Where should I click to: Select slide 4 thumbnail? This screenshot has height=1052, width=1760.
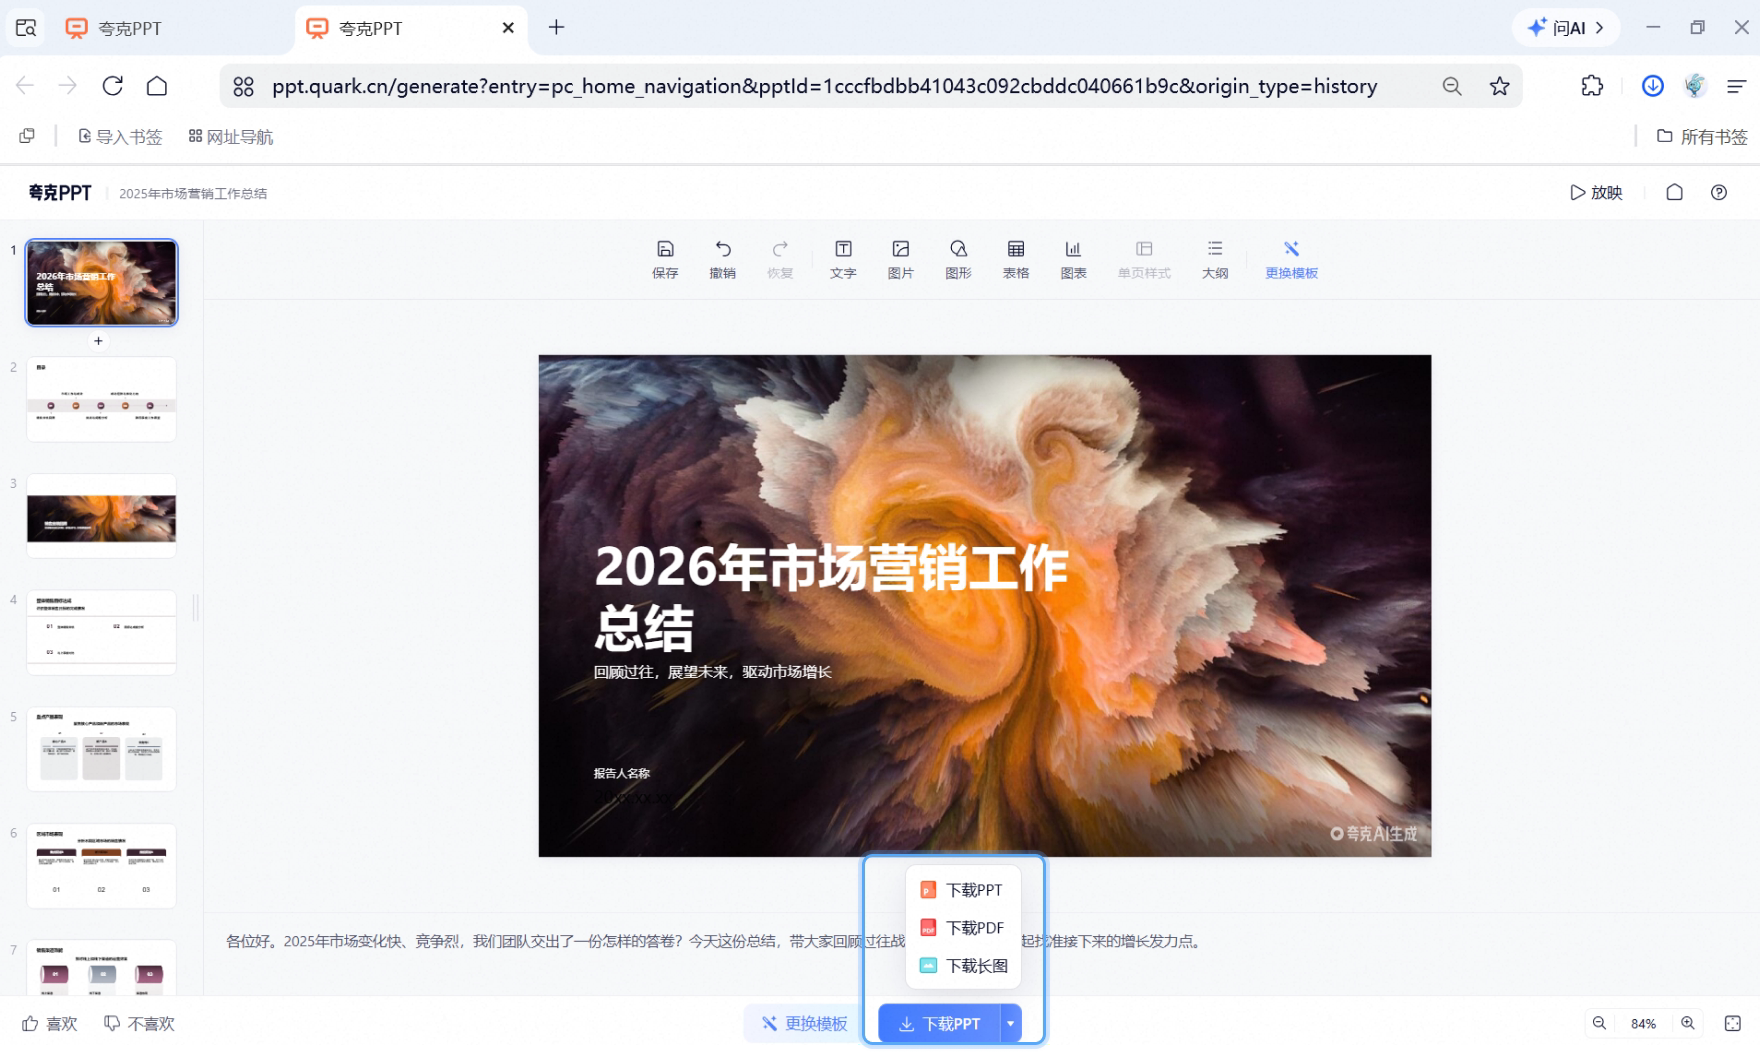pyautogui.click(x=101, y=632)
